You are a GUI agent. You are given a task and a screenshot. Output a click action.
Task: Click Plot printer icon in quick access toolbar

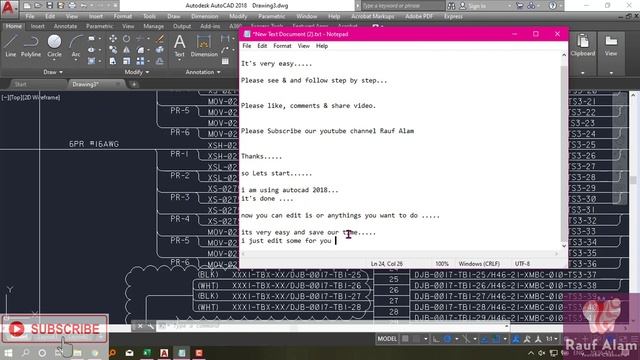pyautogui.click(x=72, y=6)
